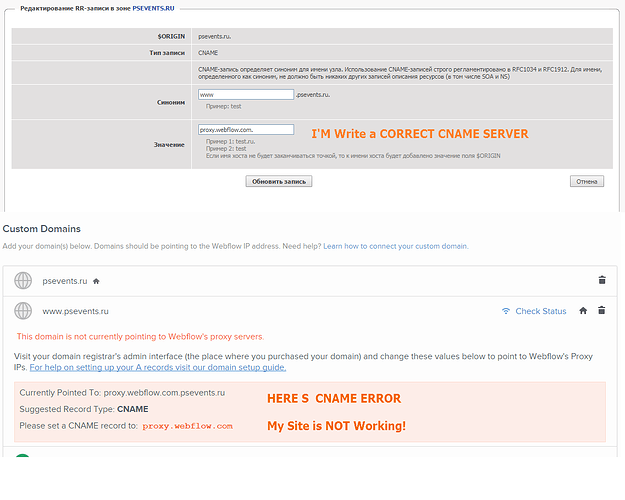Click the wifi icon beside Check Status
Screen dimensions: 625x500
point(506,311)
